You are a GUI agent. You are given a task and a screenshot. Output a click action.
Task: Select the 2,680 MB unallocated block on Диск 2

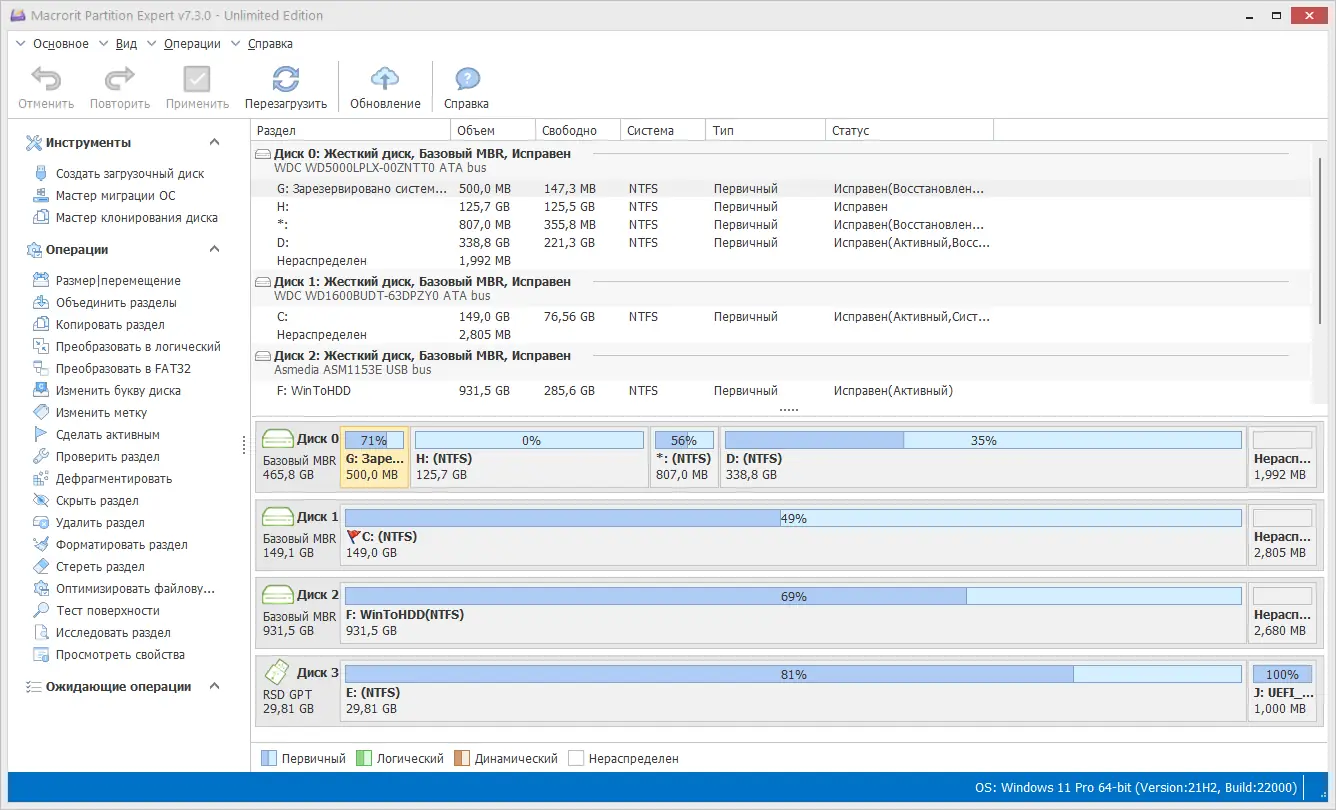click(1282, 613)
